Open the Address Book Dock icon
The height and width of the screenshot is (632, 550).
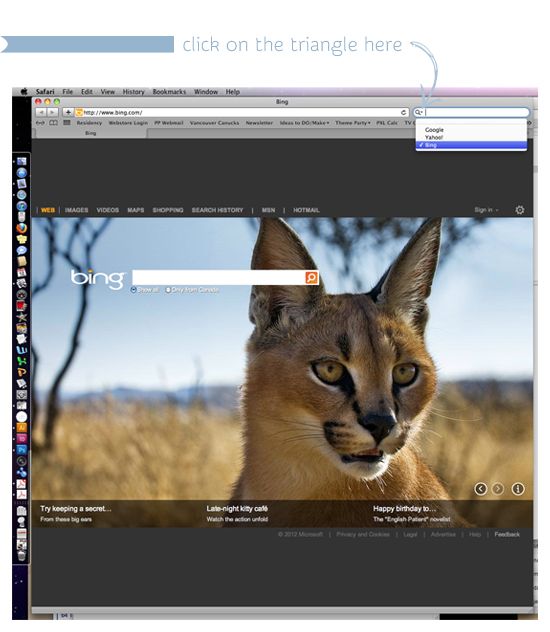pos(22,262)
